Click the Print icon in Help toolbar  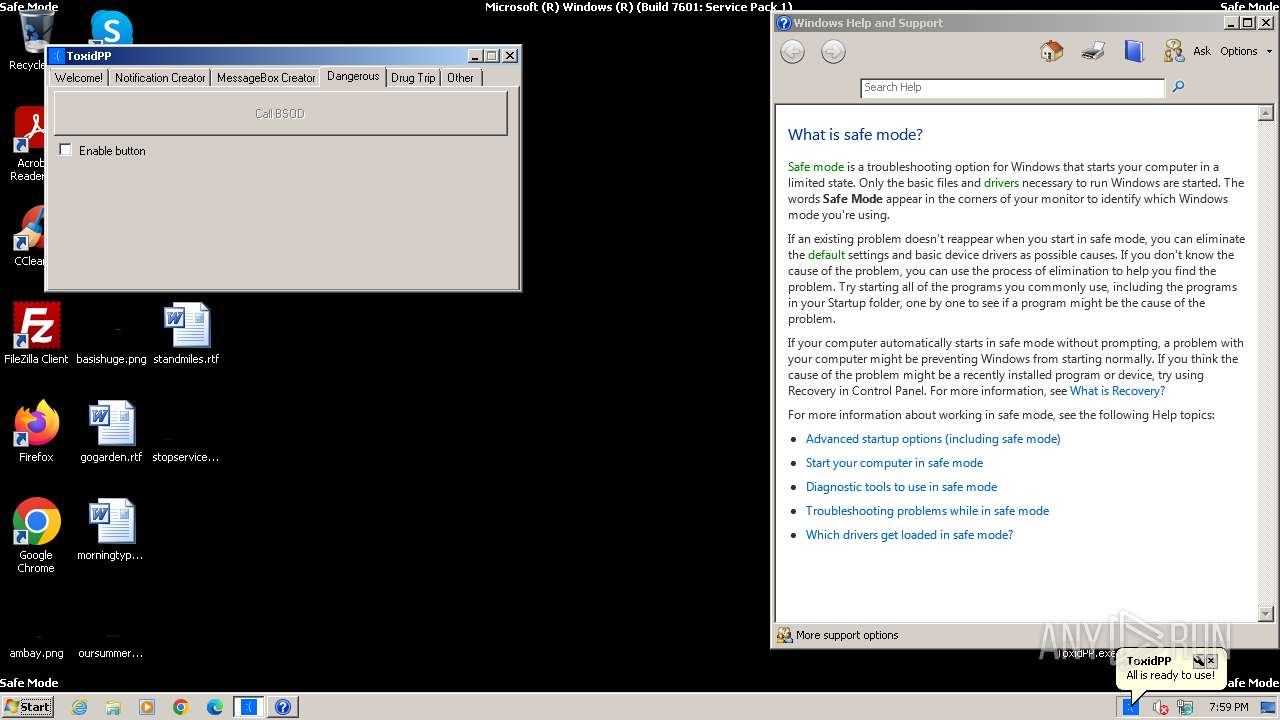[x=1093, y=51]
